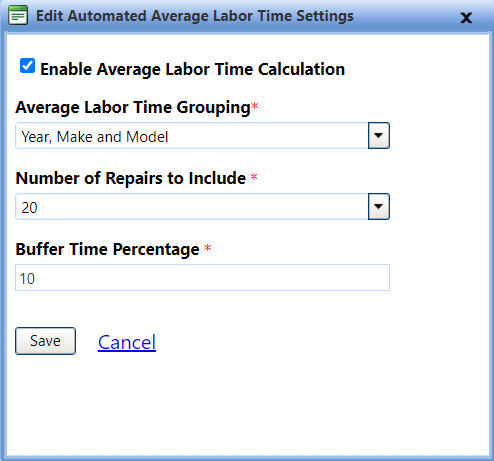This screenshot has width=494, height=461.
Task: Click the Enable Average Labor Time Calculation label
Action: click(x=192, y=69)
